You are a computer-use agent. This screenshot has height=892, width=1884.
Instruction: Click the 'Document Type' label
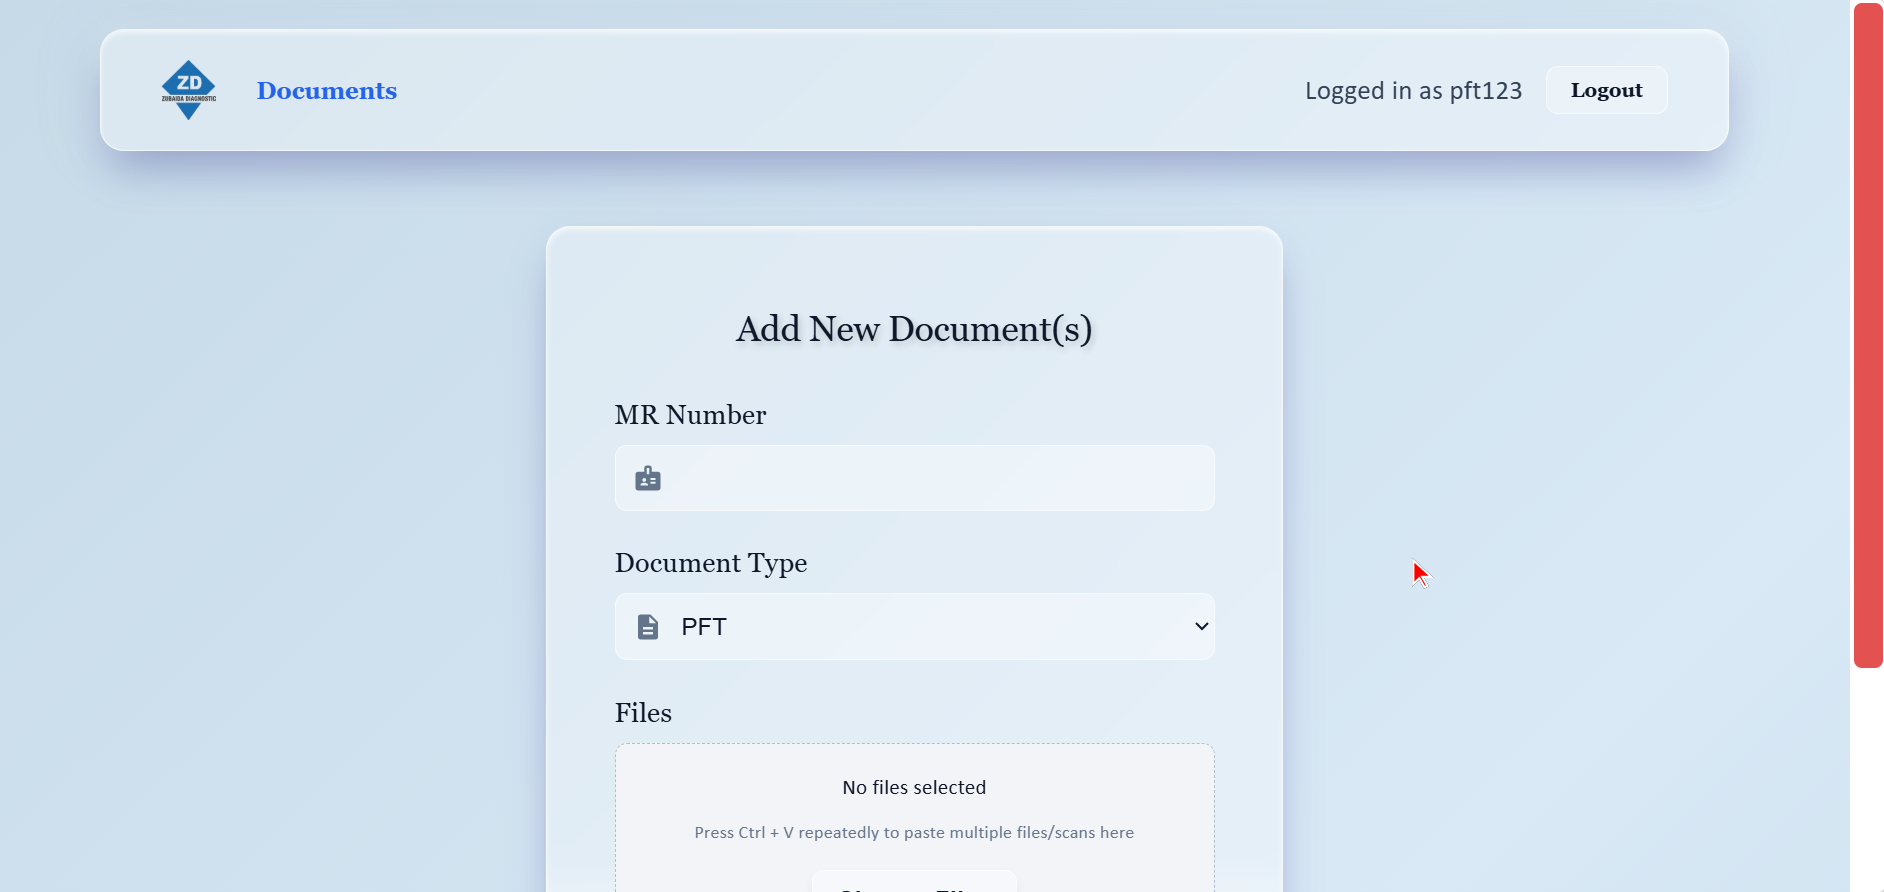point(711,563)
